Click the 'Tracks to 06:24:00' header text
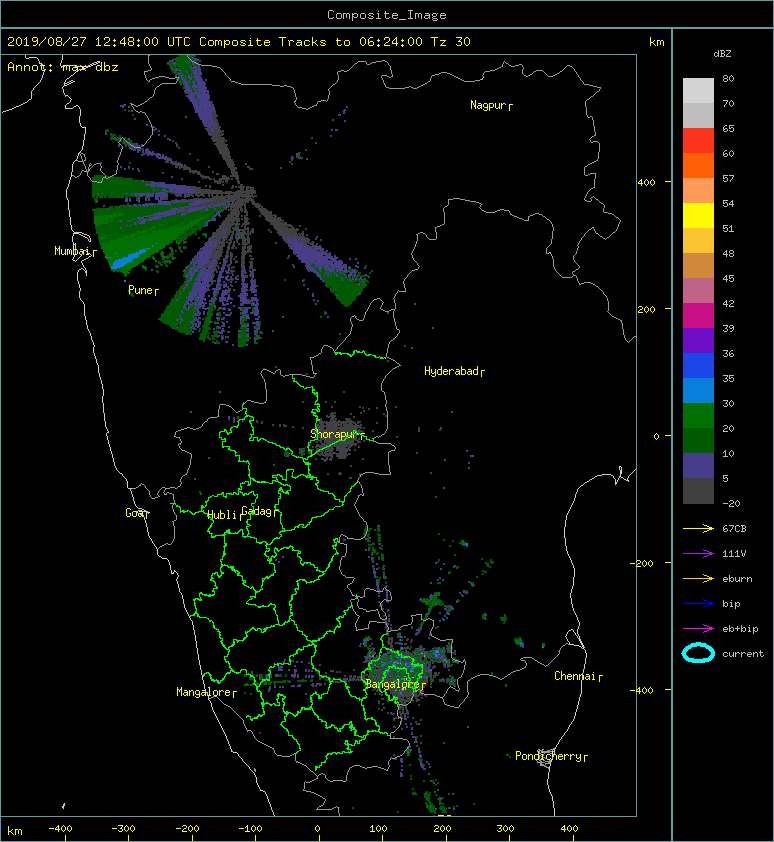Screen dimensions: 774x842 351,42
